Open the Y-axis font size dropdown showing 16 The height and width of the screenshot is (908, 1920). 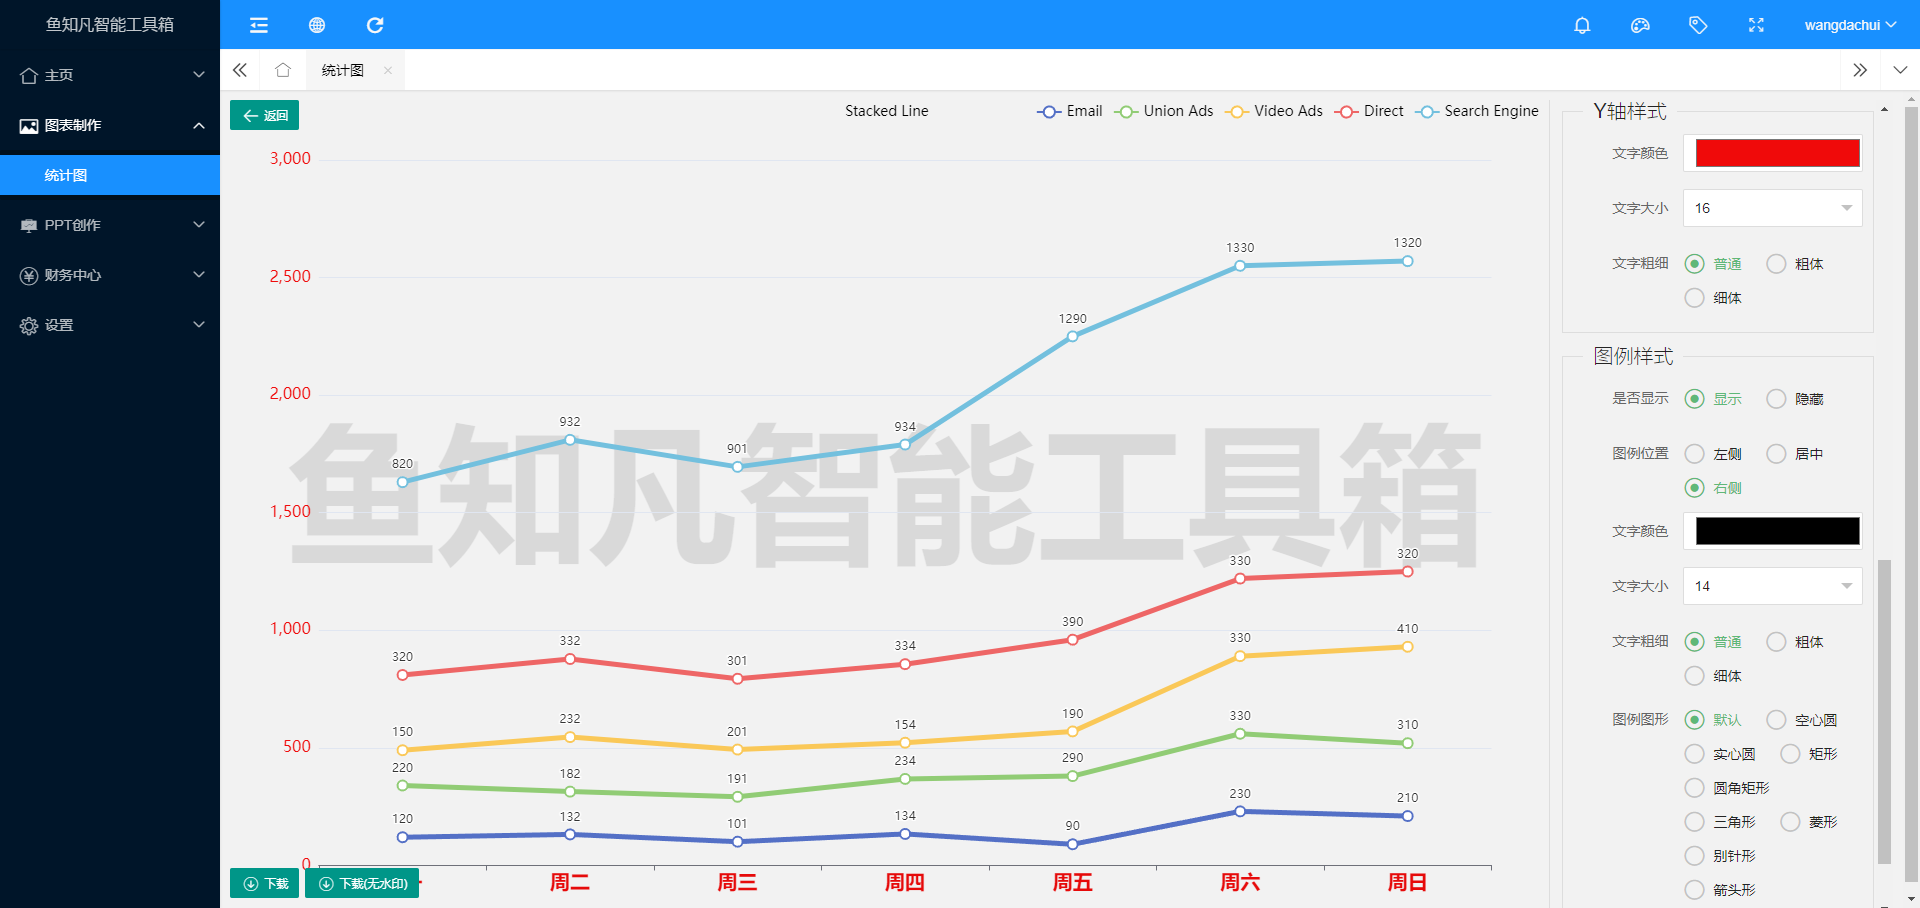click(x=1772, y=208)
